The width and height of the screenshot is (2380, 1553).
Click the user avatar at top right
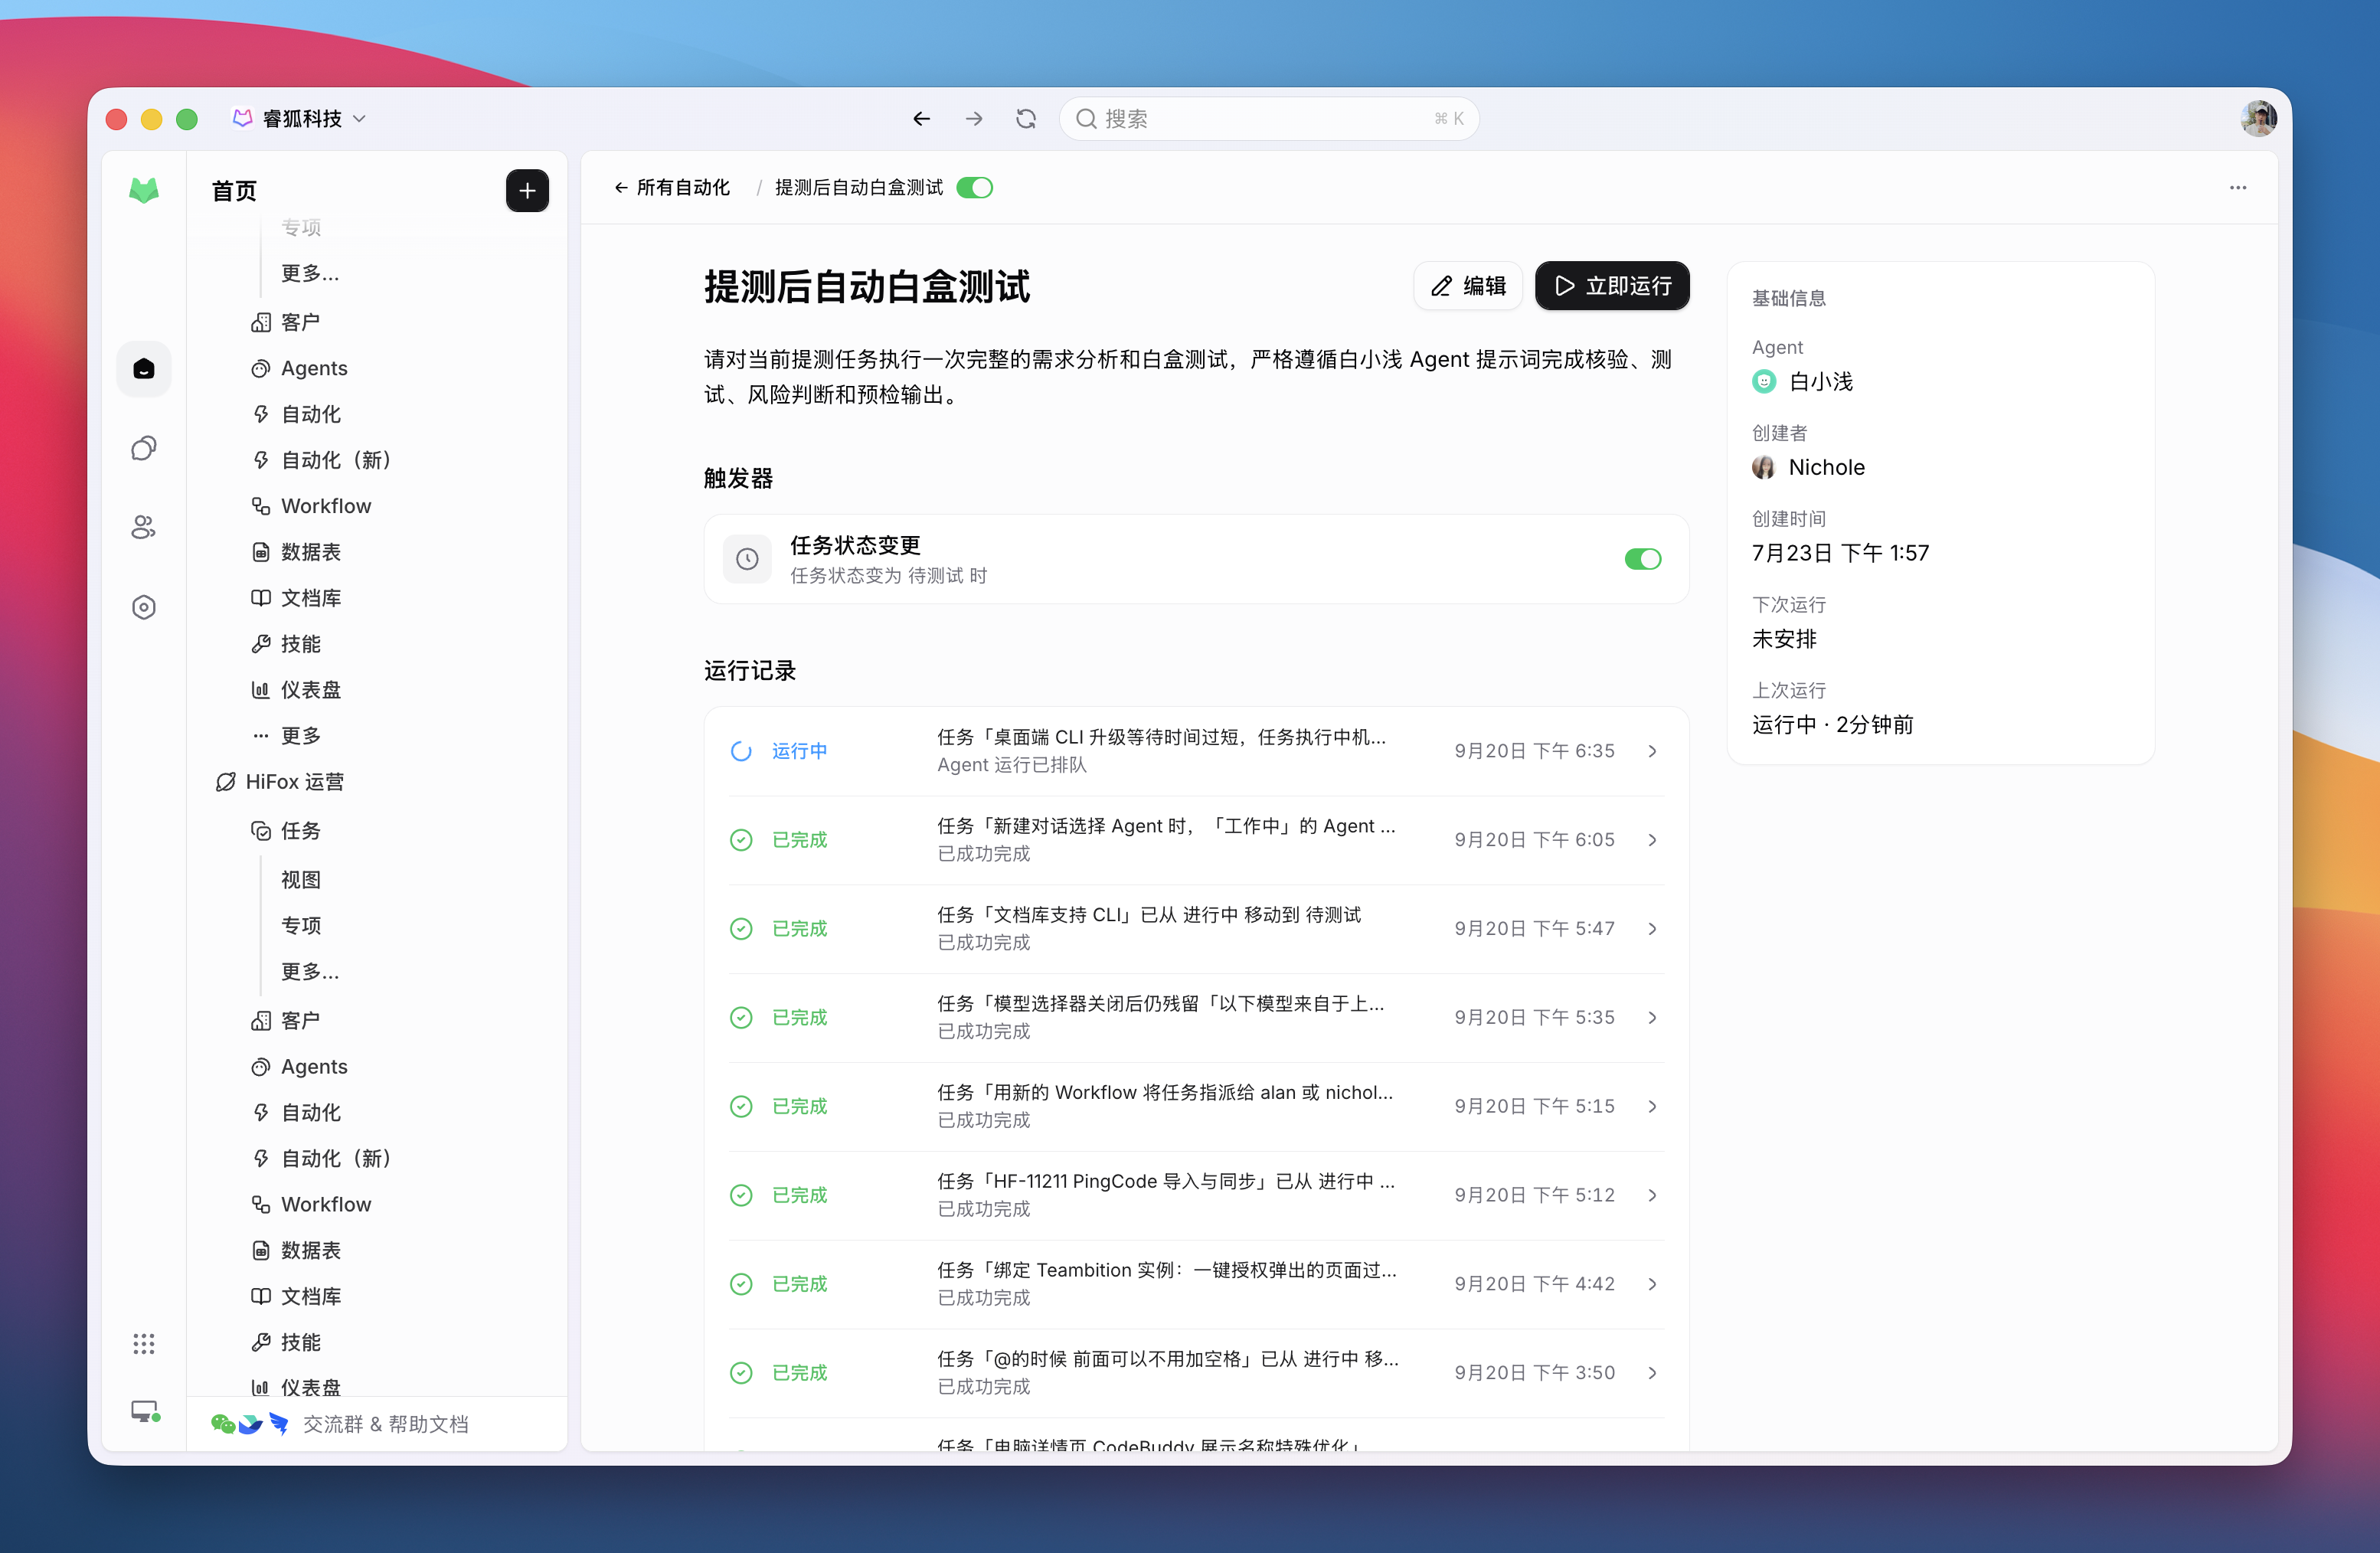[2258, 119]
